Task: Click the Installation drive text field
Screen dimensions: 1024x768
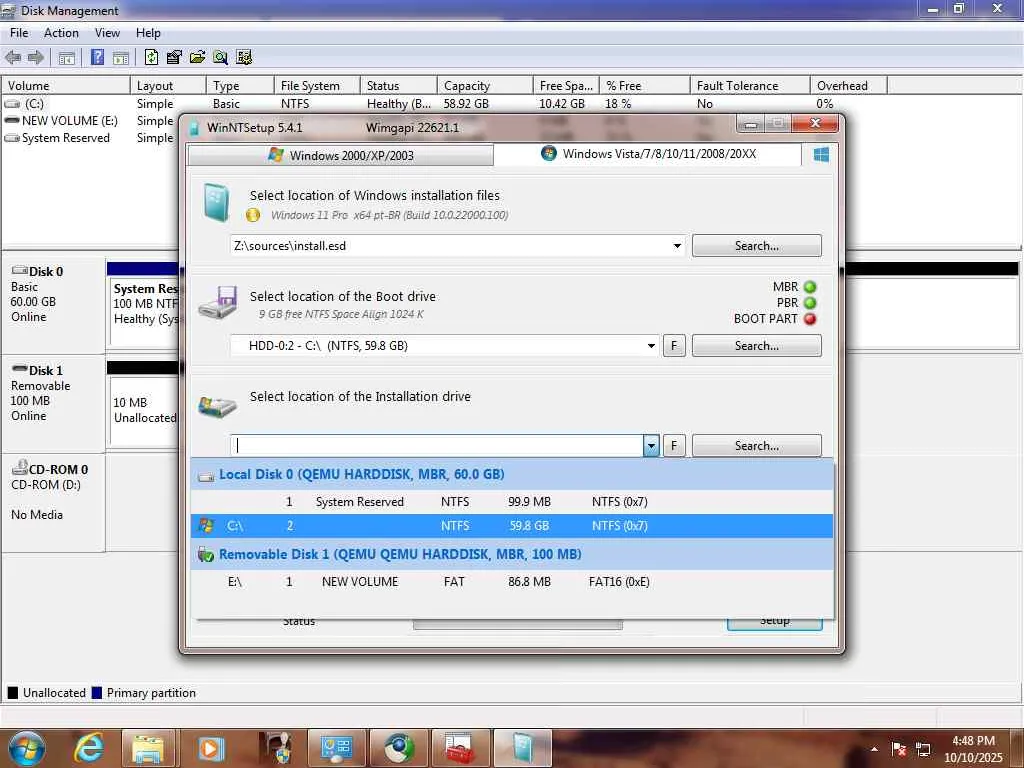Action: (437, 446)
